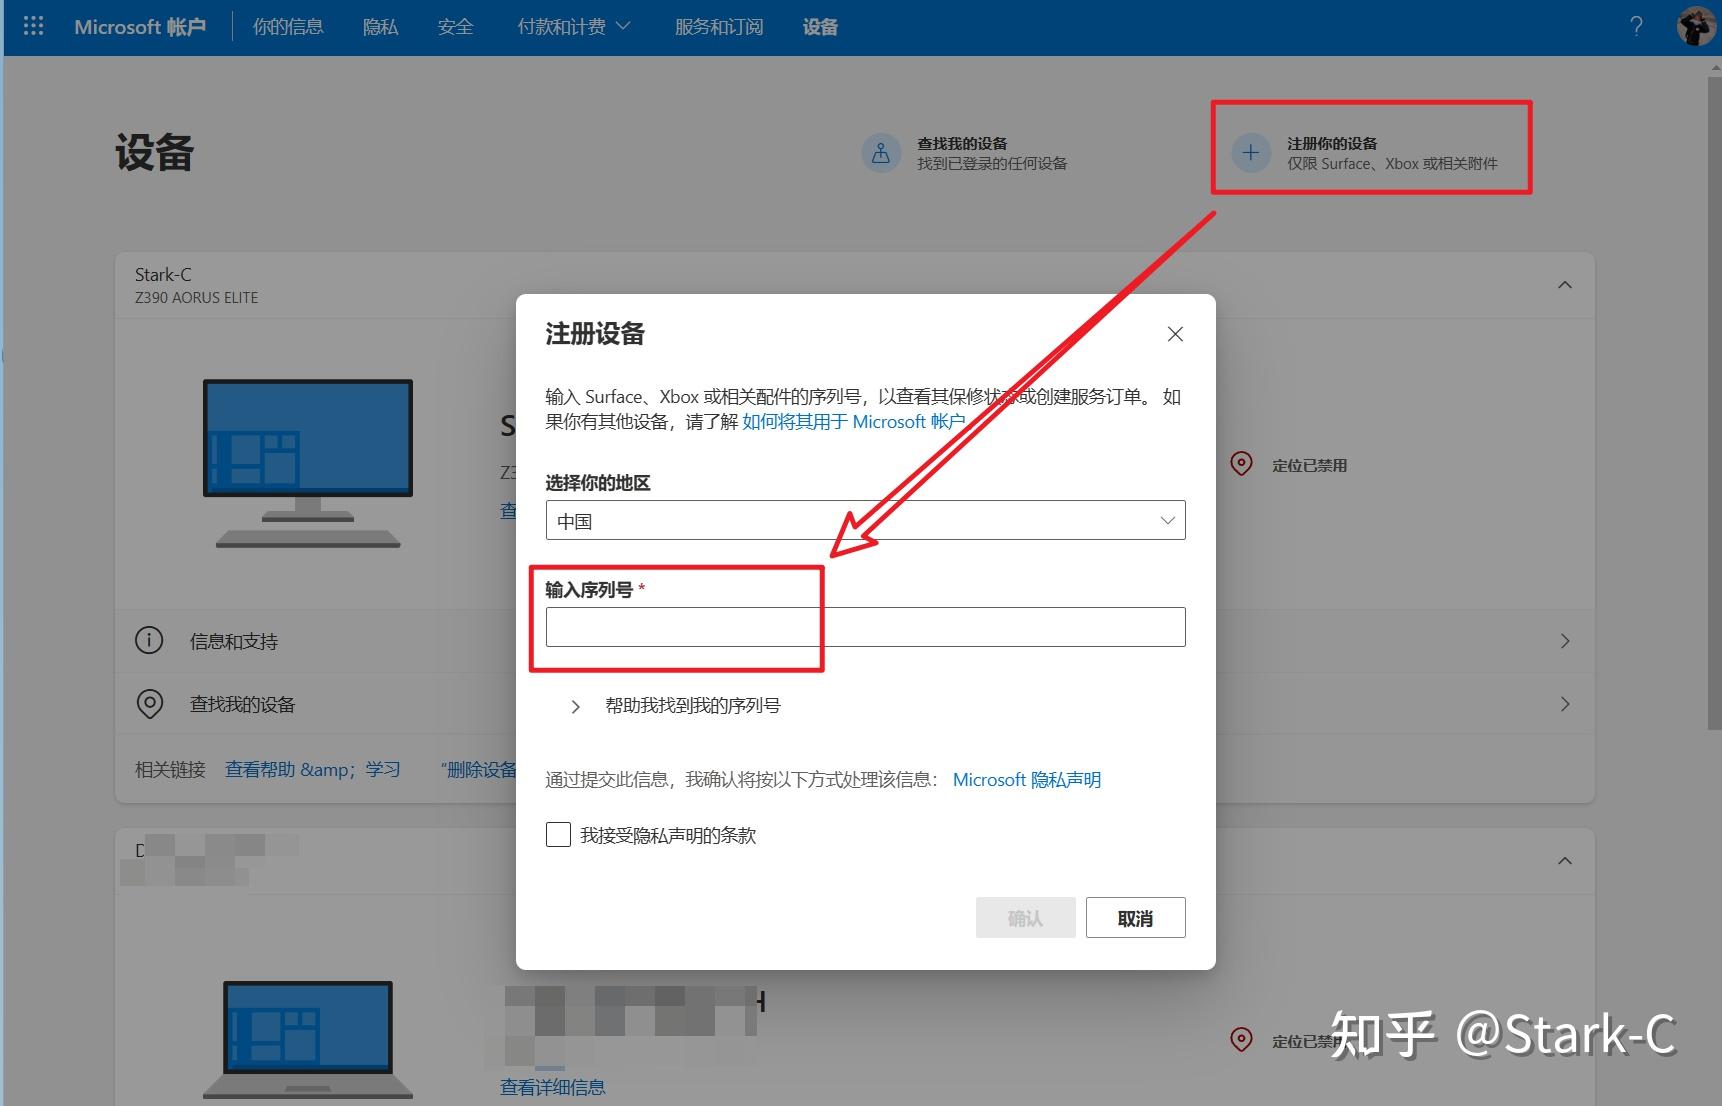Click the disabled 确认 button
1722x1106 pixels.
click(1025, 918)
